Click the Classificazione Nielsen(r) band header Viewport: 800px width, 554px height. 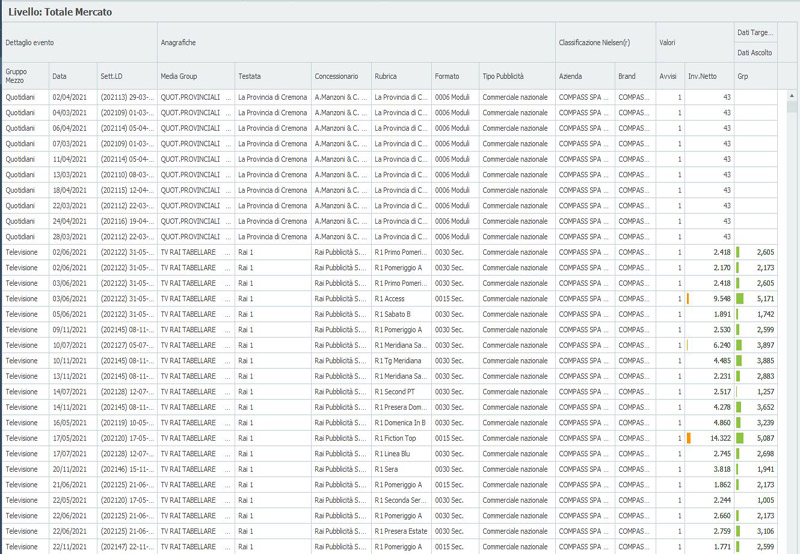[x=597, y=43]
